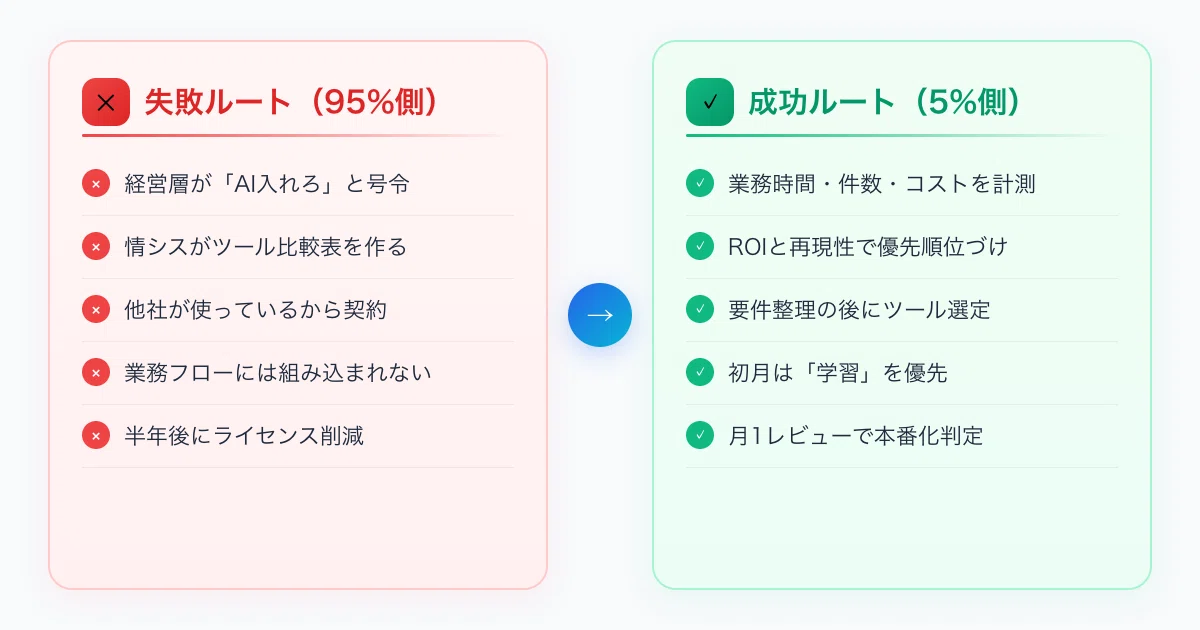Viewport: 1200px width, 630px height.
Task: Click the green check icon next to 要件整理の後にツール選定
Action: (x=700, y=310)
